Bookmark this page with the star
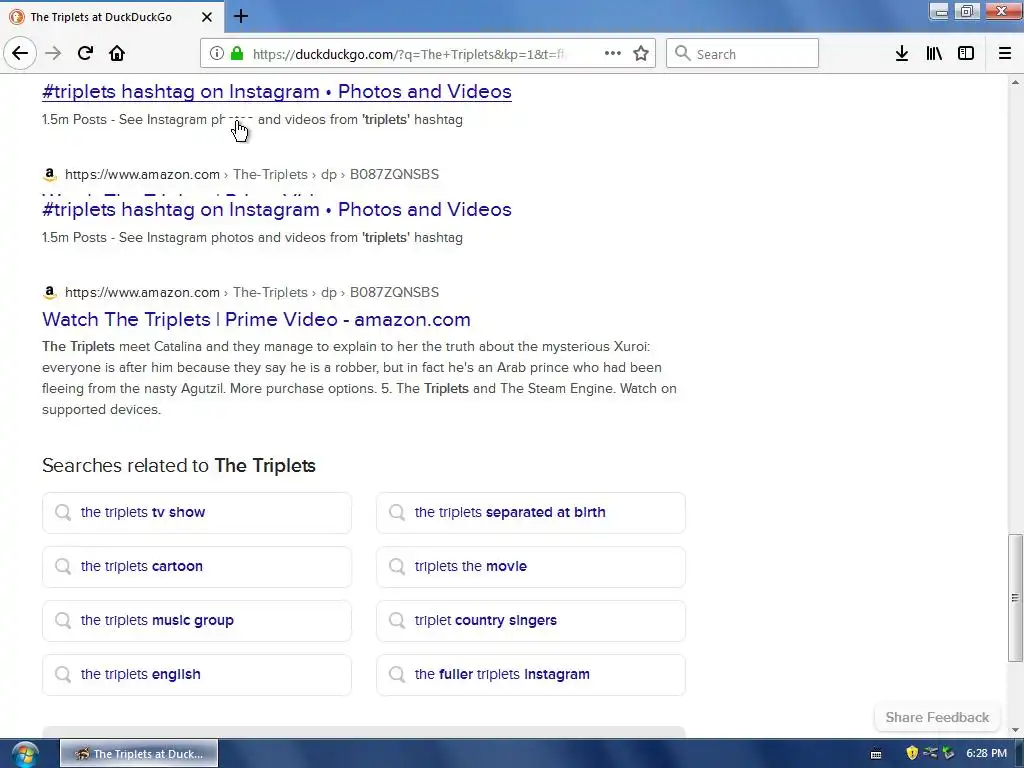 coord(641,54)
